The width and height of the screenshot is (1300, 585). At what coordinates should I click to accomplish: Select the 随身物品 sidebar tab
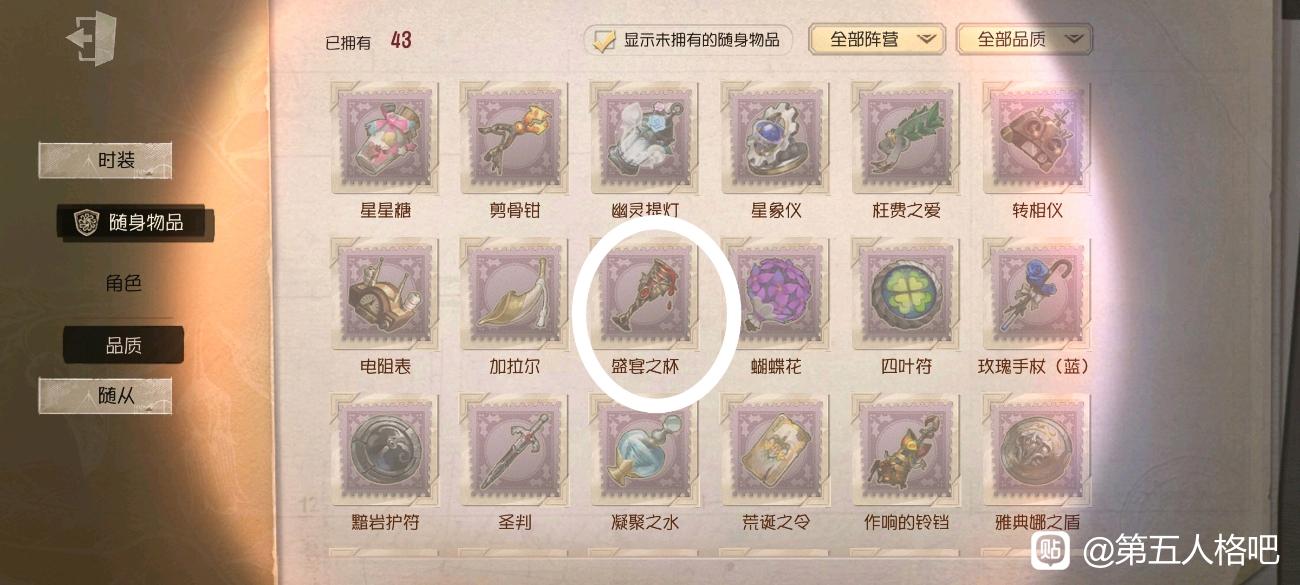[133, 222]
